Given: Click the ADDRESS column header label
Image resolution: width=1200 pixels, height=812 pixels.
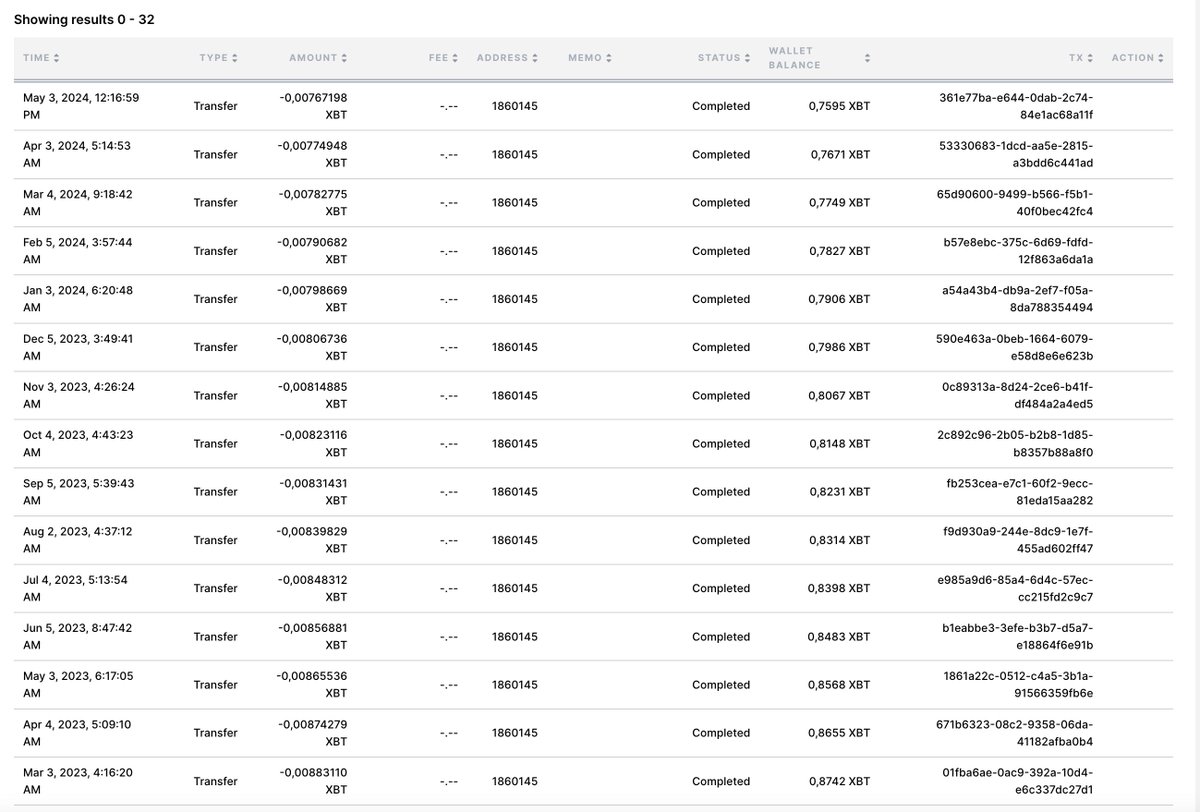Looking at the screenshot, I should coord(502,58).
